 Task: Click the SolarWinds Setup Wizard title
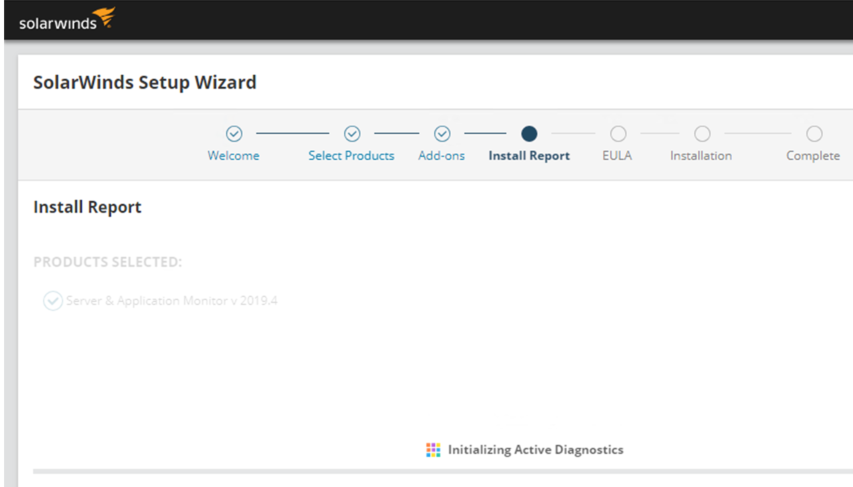145,82
